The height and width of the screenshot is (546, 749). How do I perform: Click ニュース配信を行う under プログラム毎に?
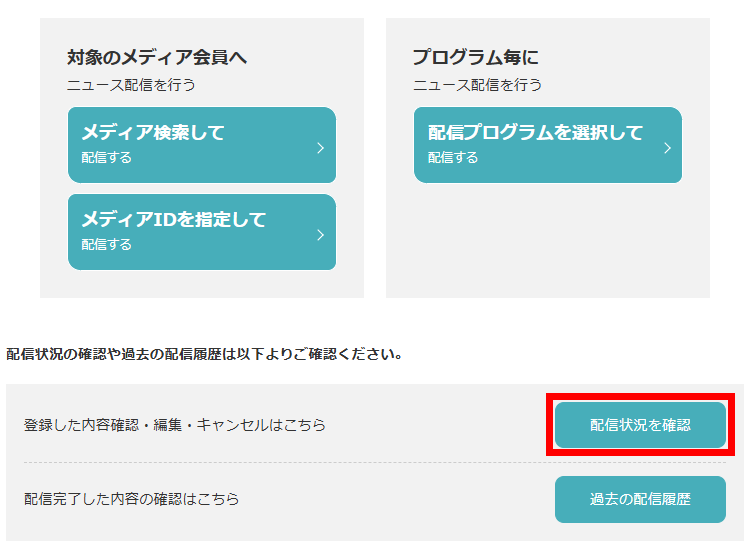(477, 85)
